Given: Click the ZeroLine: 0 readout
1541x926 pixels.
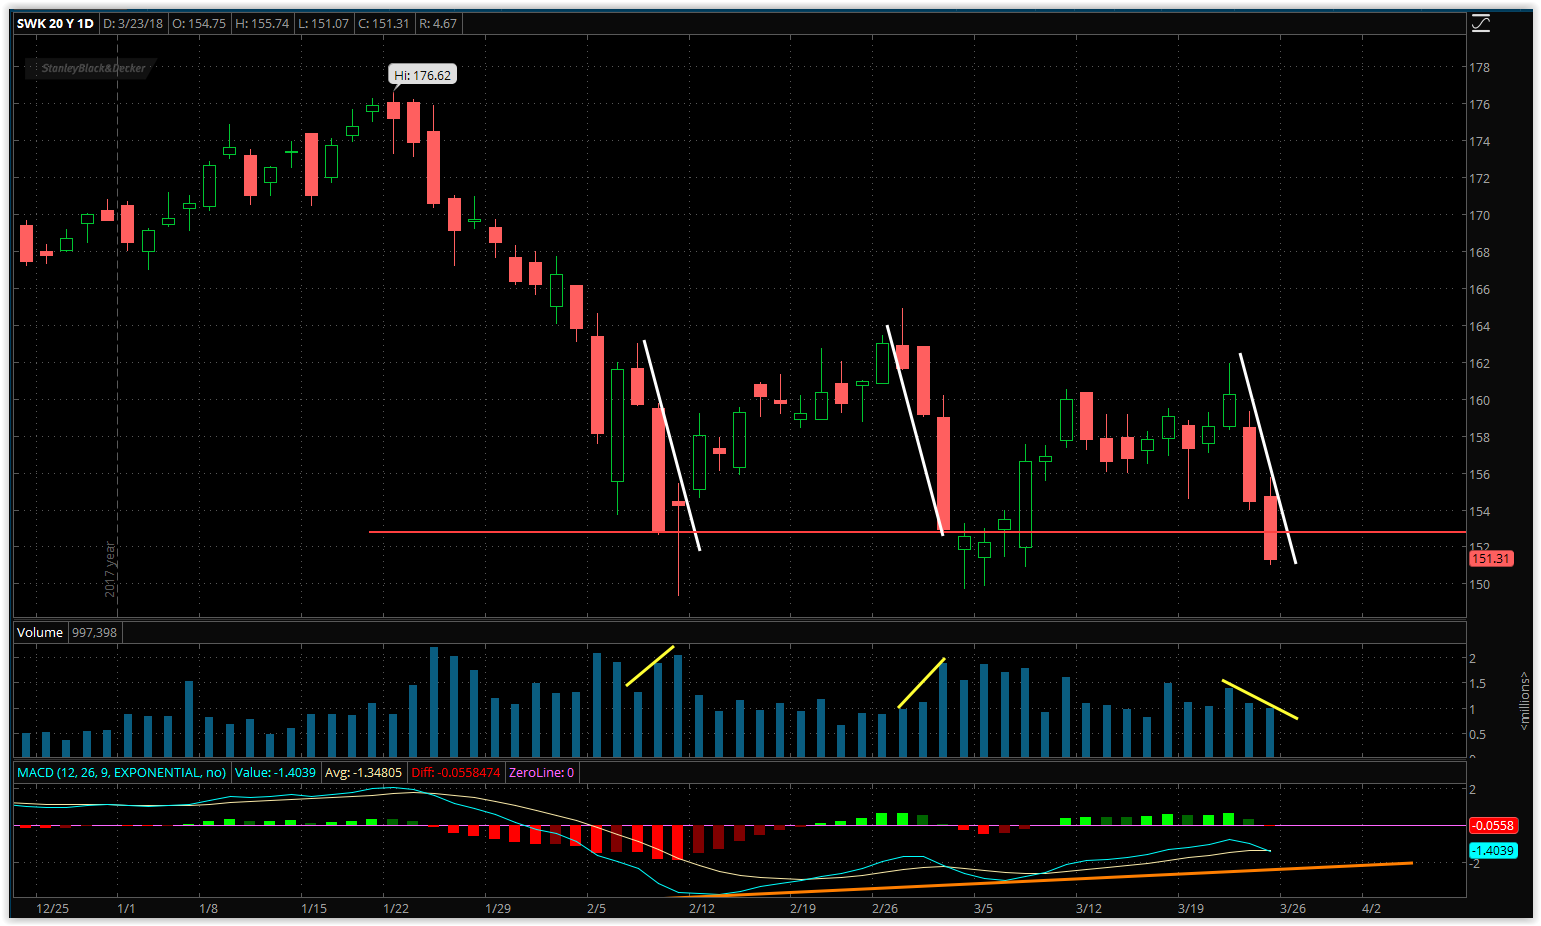Looking at the screenshot, I should pyautogui.click(x=541, y=772).
